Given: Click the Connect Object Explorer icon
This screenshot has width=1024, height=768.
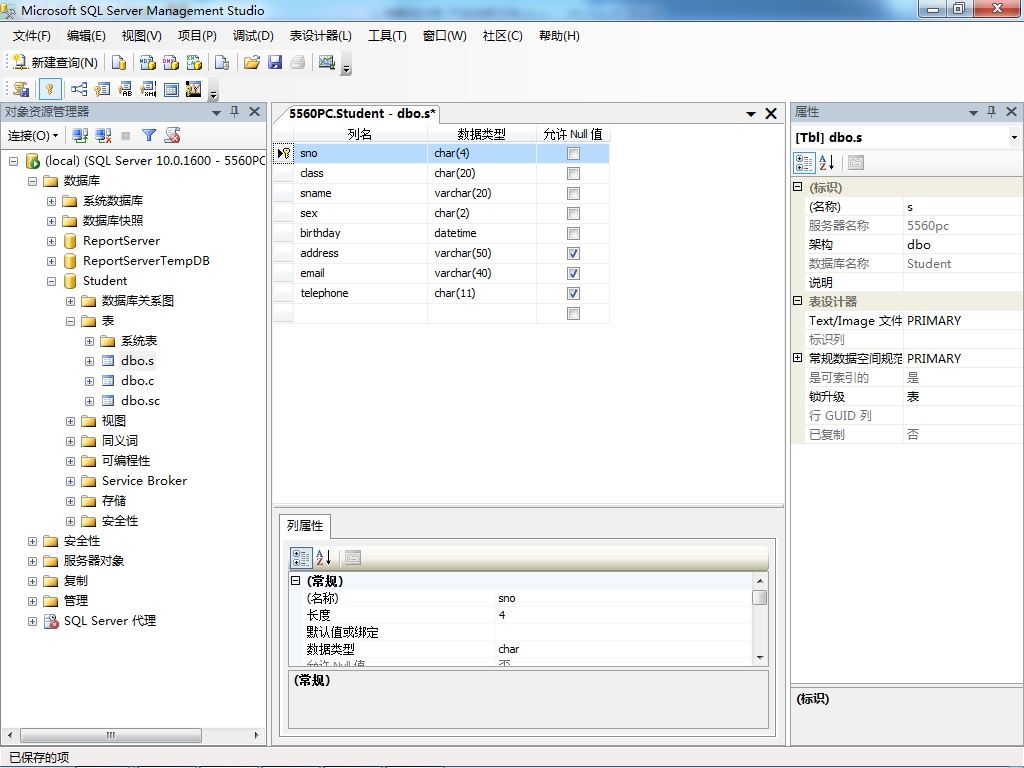Looking at the screenshot, I should [x=80, y=135].
